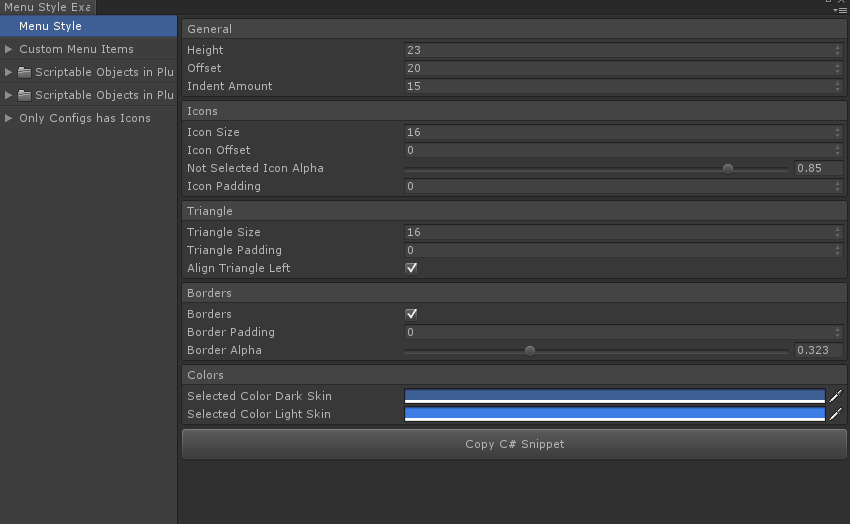This screenshot has width=850, height=524.
Task: Click Offset field stepper arrows
Action: [x=838, y=68]
